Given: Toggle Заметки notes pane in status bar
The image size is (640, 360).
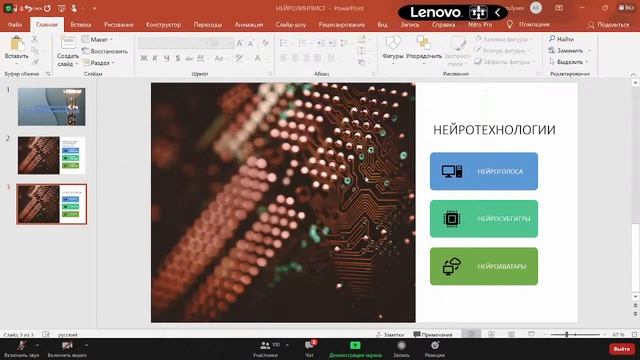Looking at the screenshot, I should coord(390,334).
